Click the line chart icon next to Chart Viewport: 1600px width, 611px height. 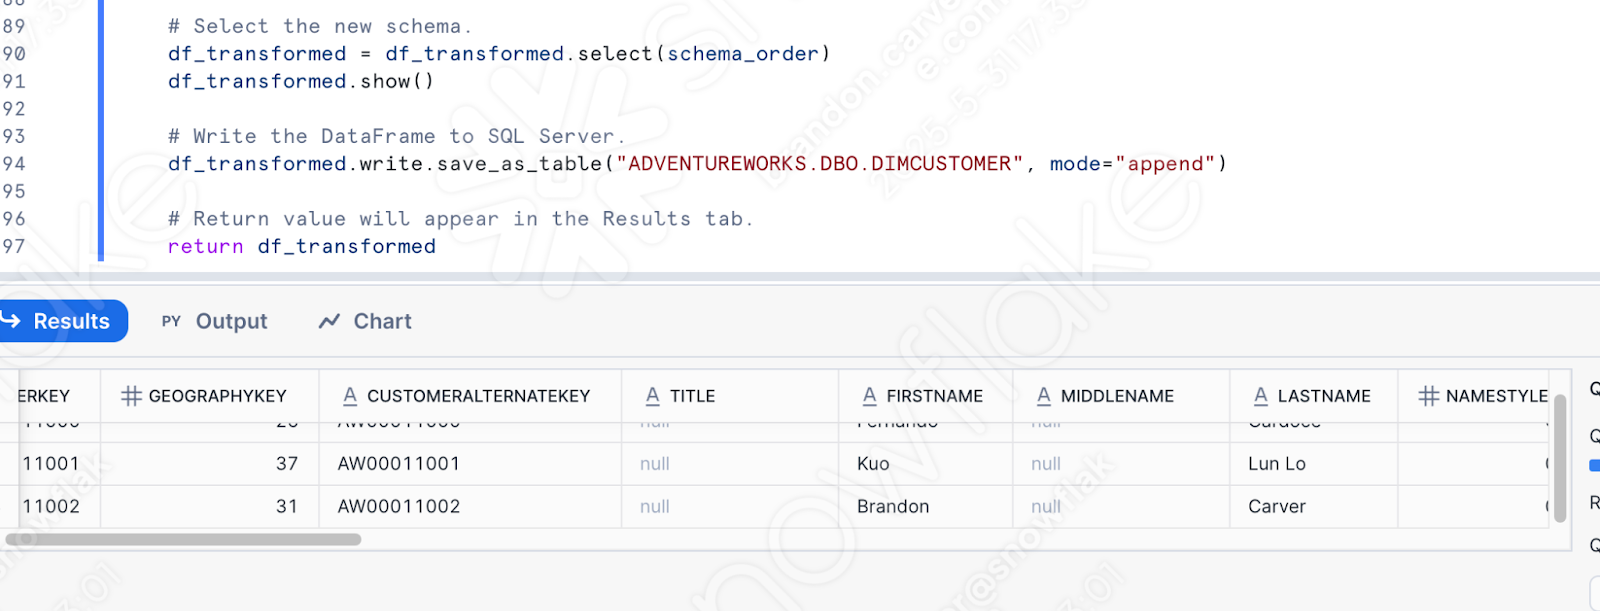click(328, 321)
